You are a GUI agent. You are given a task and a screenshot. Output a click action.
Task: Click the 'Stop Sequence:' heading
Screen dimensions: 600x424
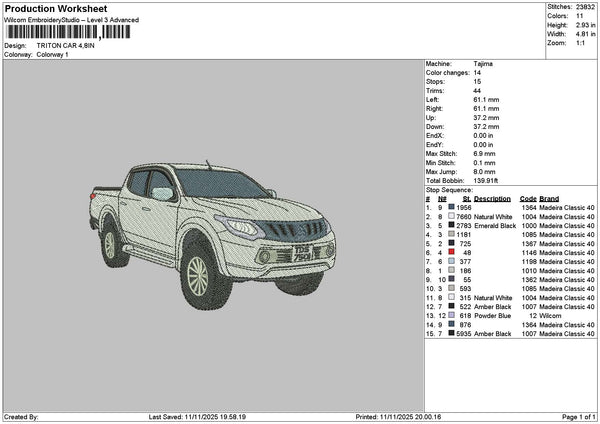449,190
